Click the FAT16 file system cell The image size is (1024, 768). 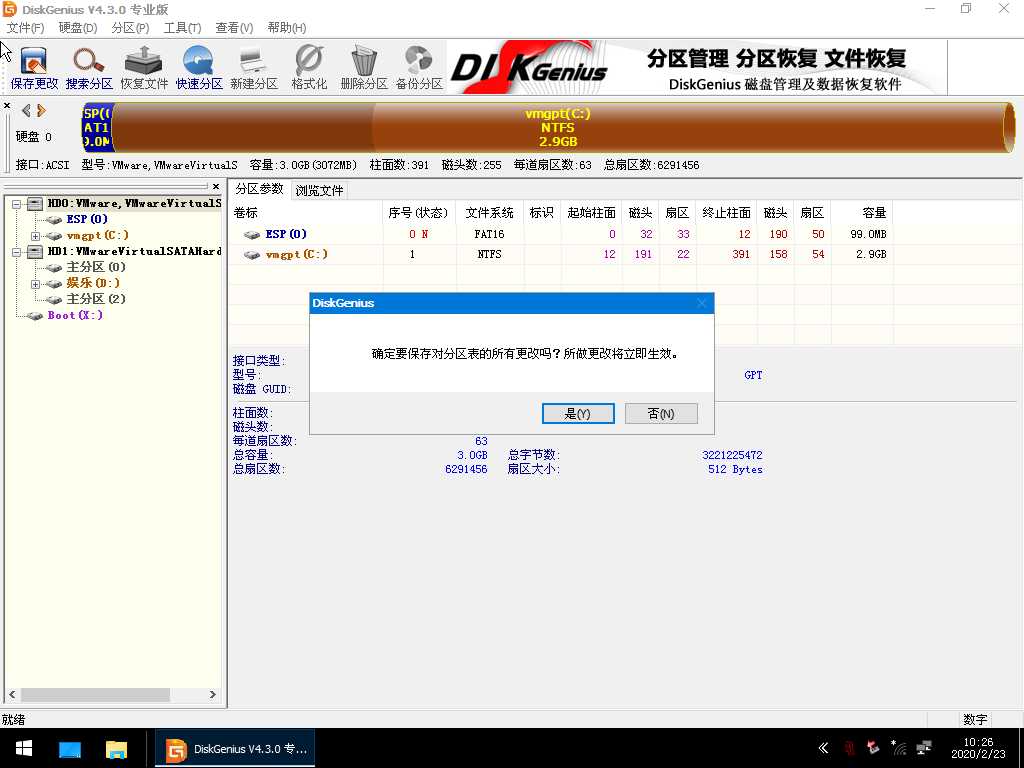click(x=489, y=234)
